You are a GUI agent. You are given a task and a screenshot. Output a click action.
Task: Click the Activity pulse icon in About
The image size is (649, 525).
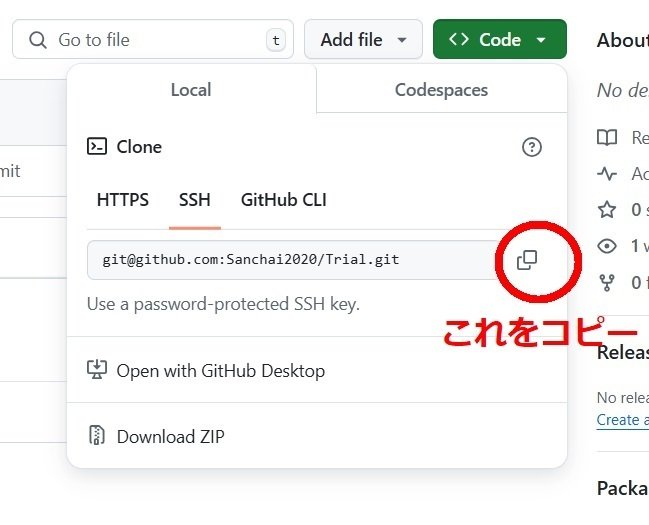point(607,173)
